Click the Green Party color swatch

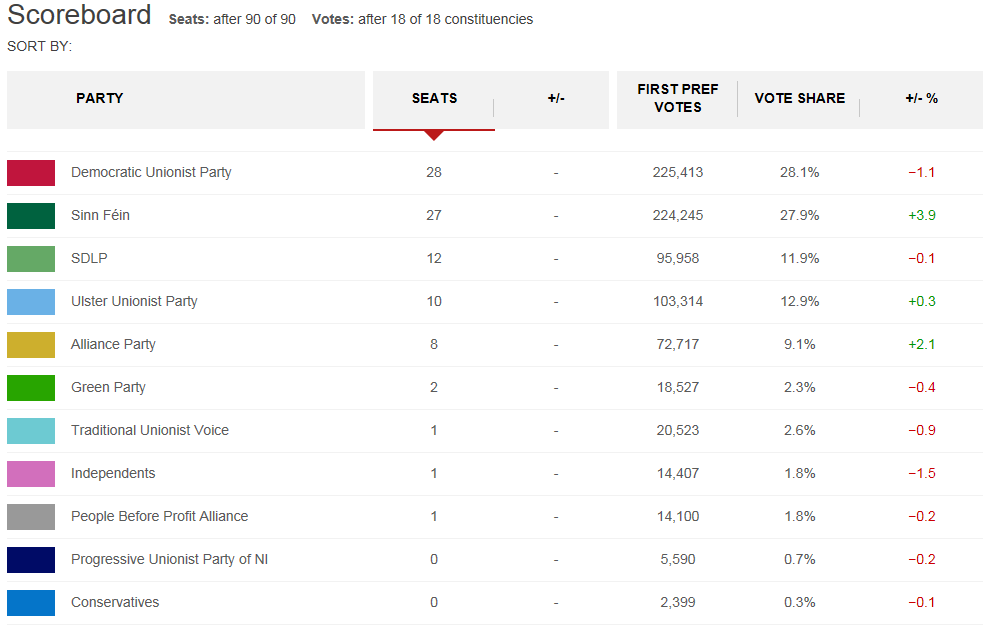point(31,388)
